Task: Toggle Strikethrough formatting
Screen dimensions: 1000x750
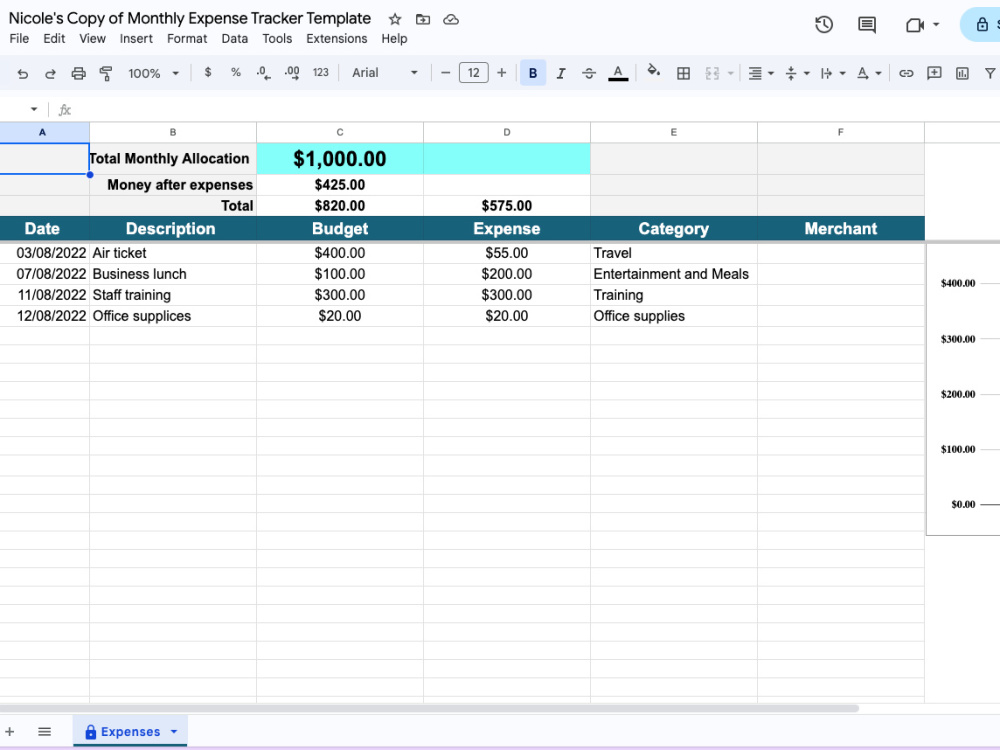Action: coord(589,73)
